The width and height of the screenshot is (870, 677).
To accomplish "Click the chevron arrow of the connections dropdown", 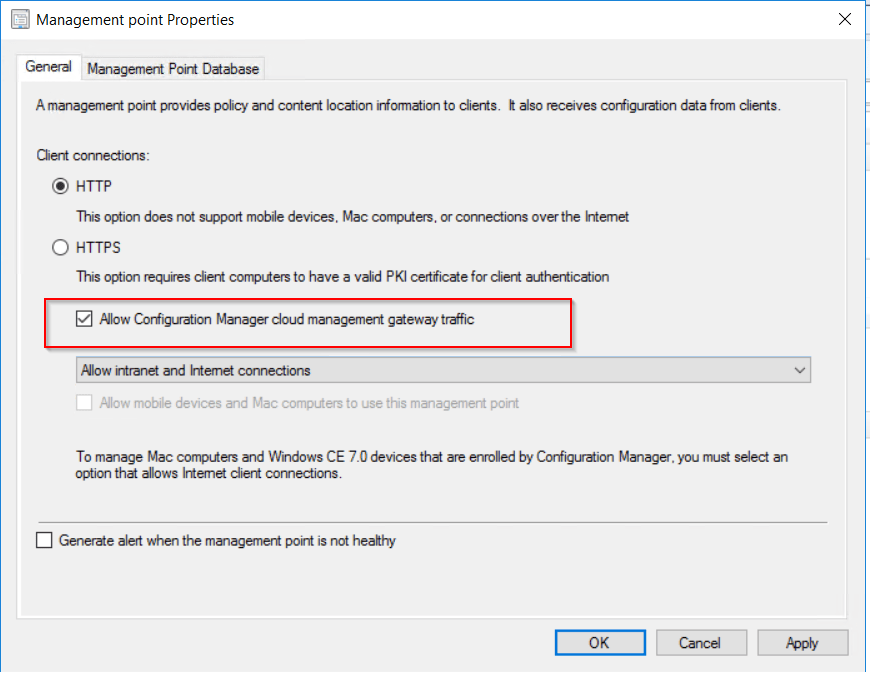I will click(x=799, y=370).
